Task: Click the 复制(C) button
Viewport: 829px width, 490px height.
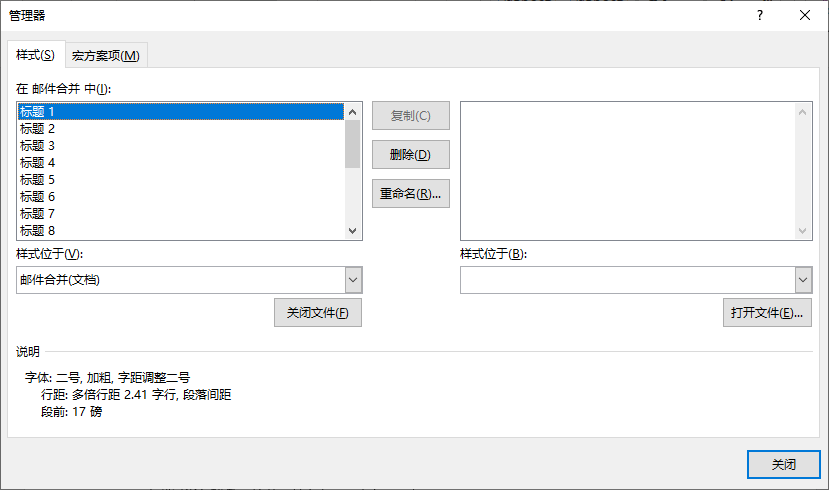Action: (x=411, y=115)
